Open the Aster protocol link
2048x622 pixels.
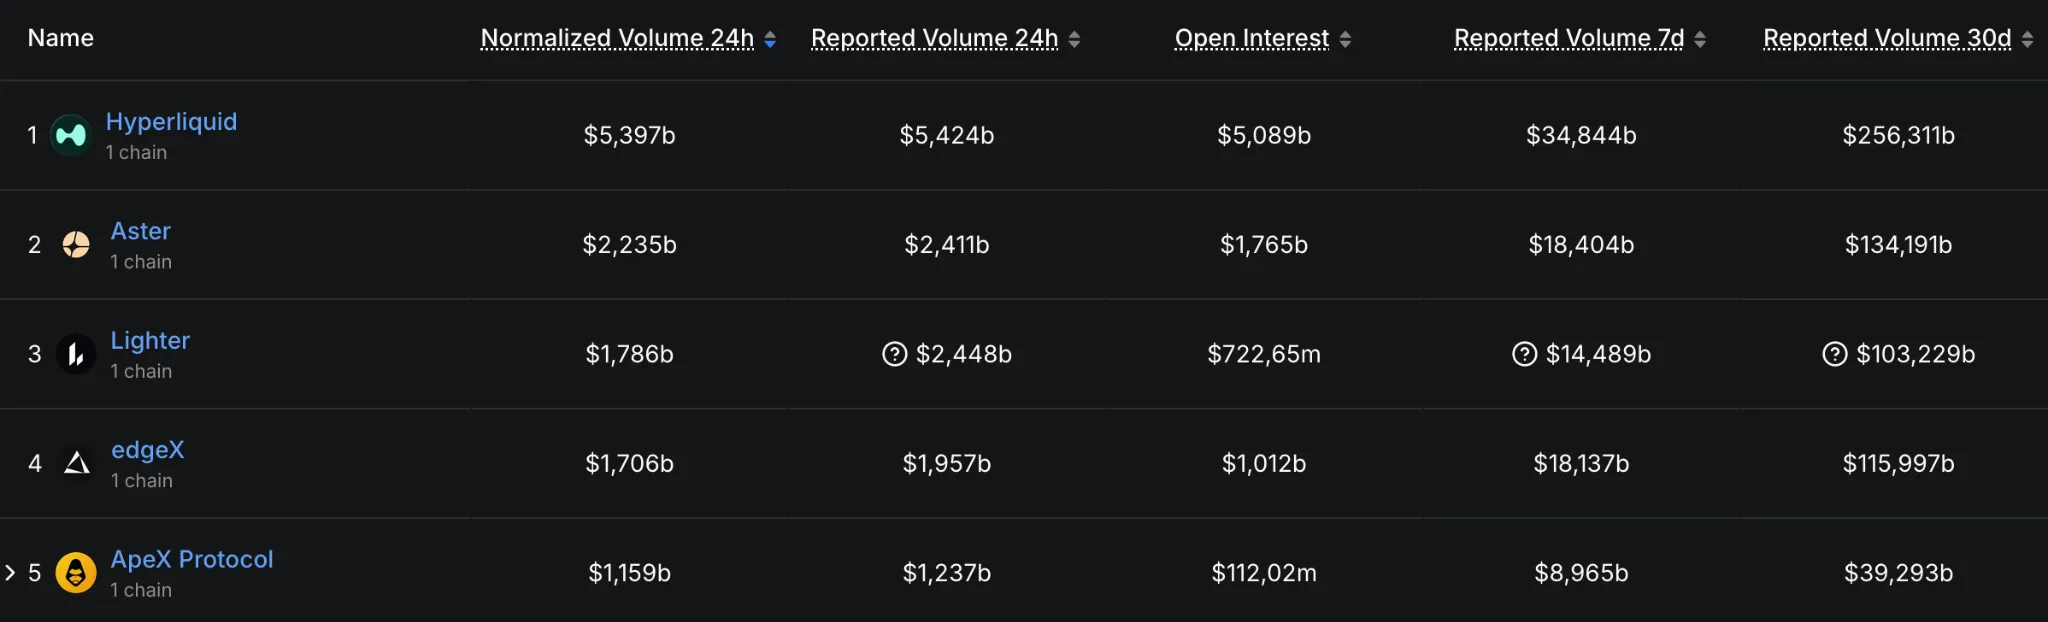click(x=140, y=231)
